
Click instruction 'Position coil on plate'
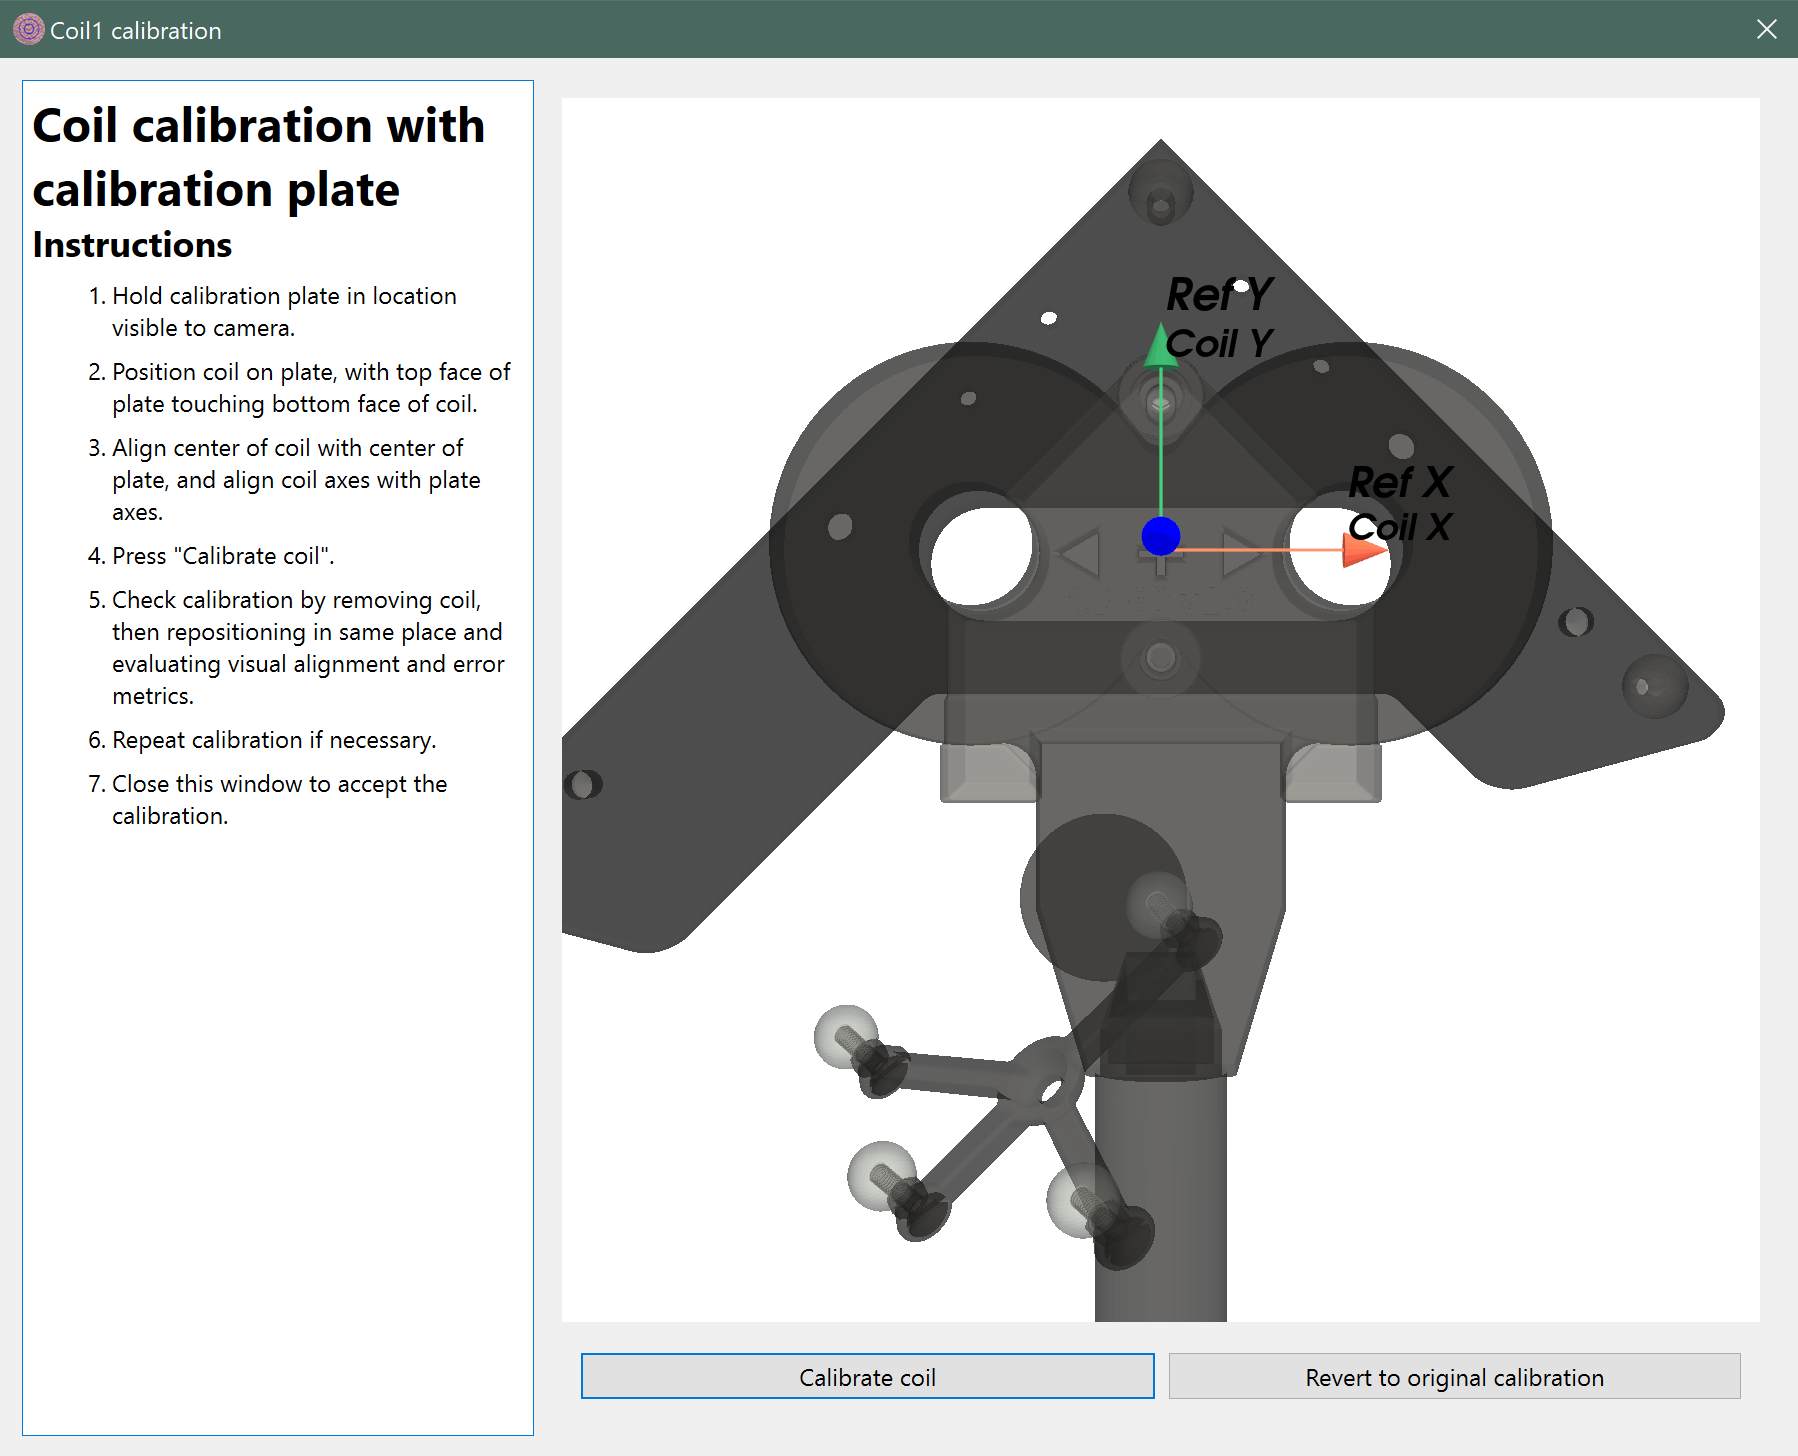coord(299,388)
